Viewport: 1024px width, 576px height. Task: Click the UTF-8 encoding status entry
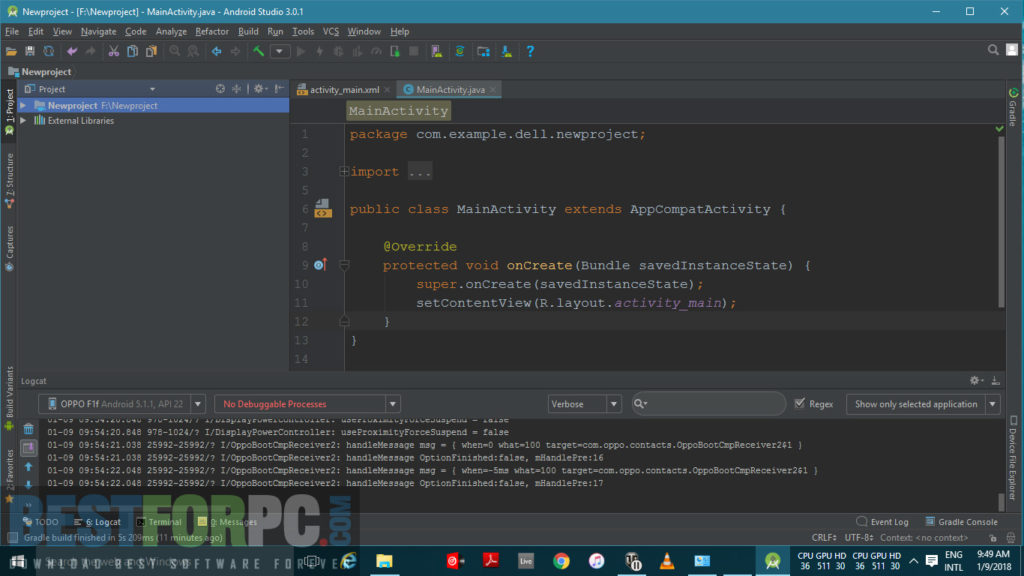(859, 538)
